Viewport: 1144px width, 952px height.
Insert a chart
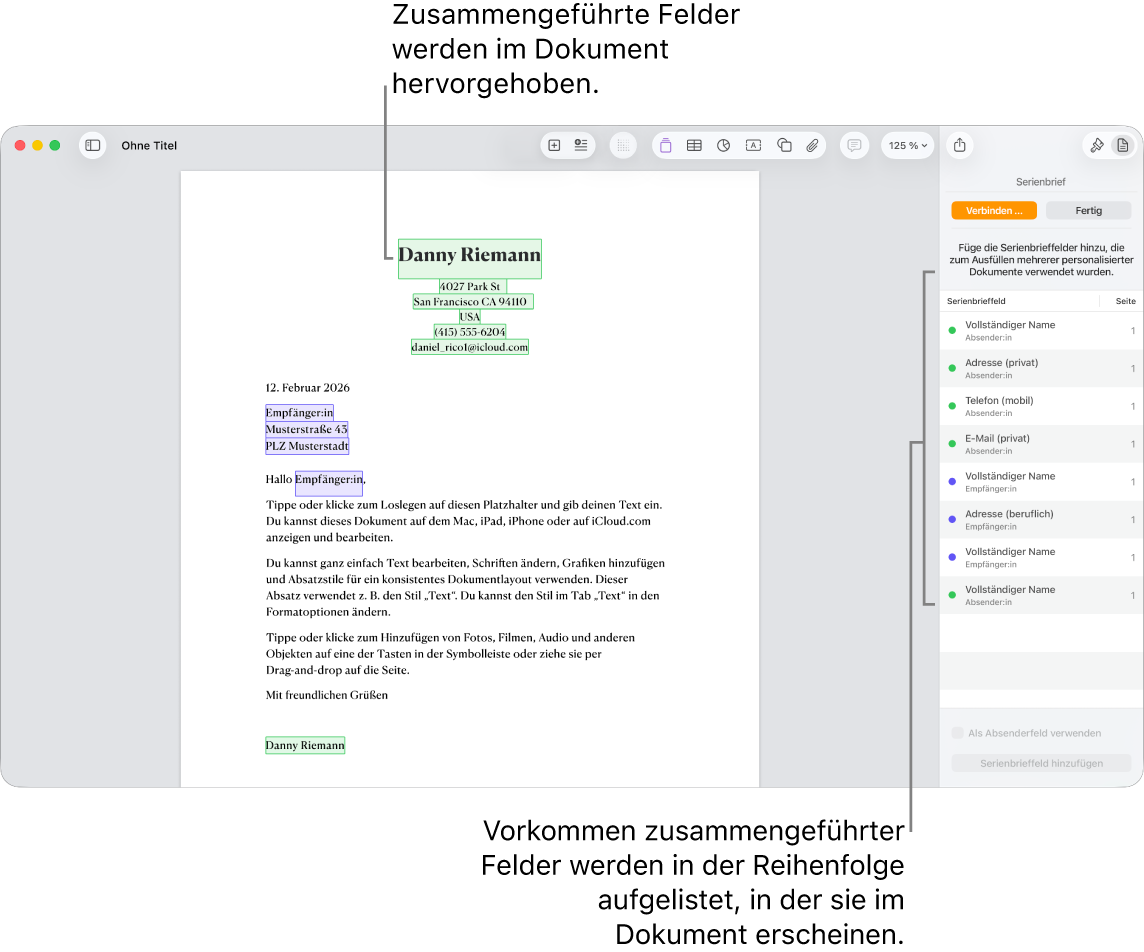pyautogui.click(x=723, y=145)
